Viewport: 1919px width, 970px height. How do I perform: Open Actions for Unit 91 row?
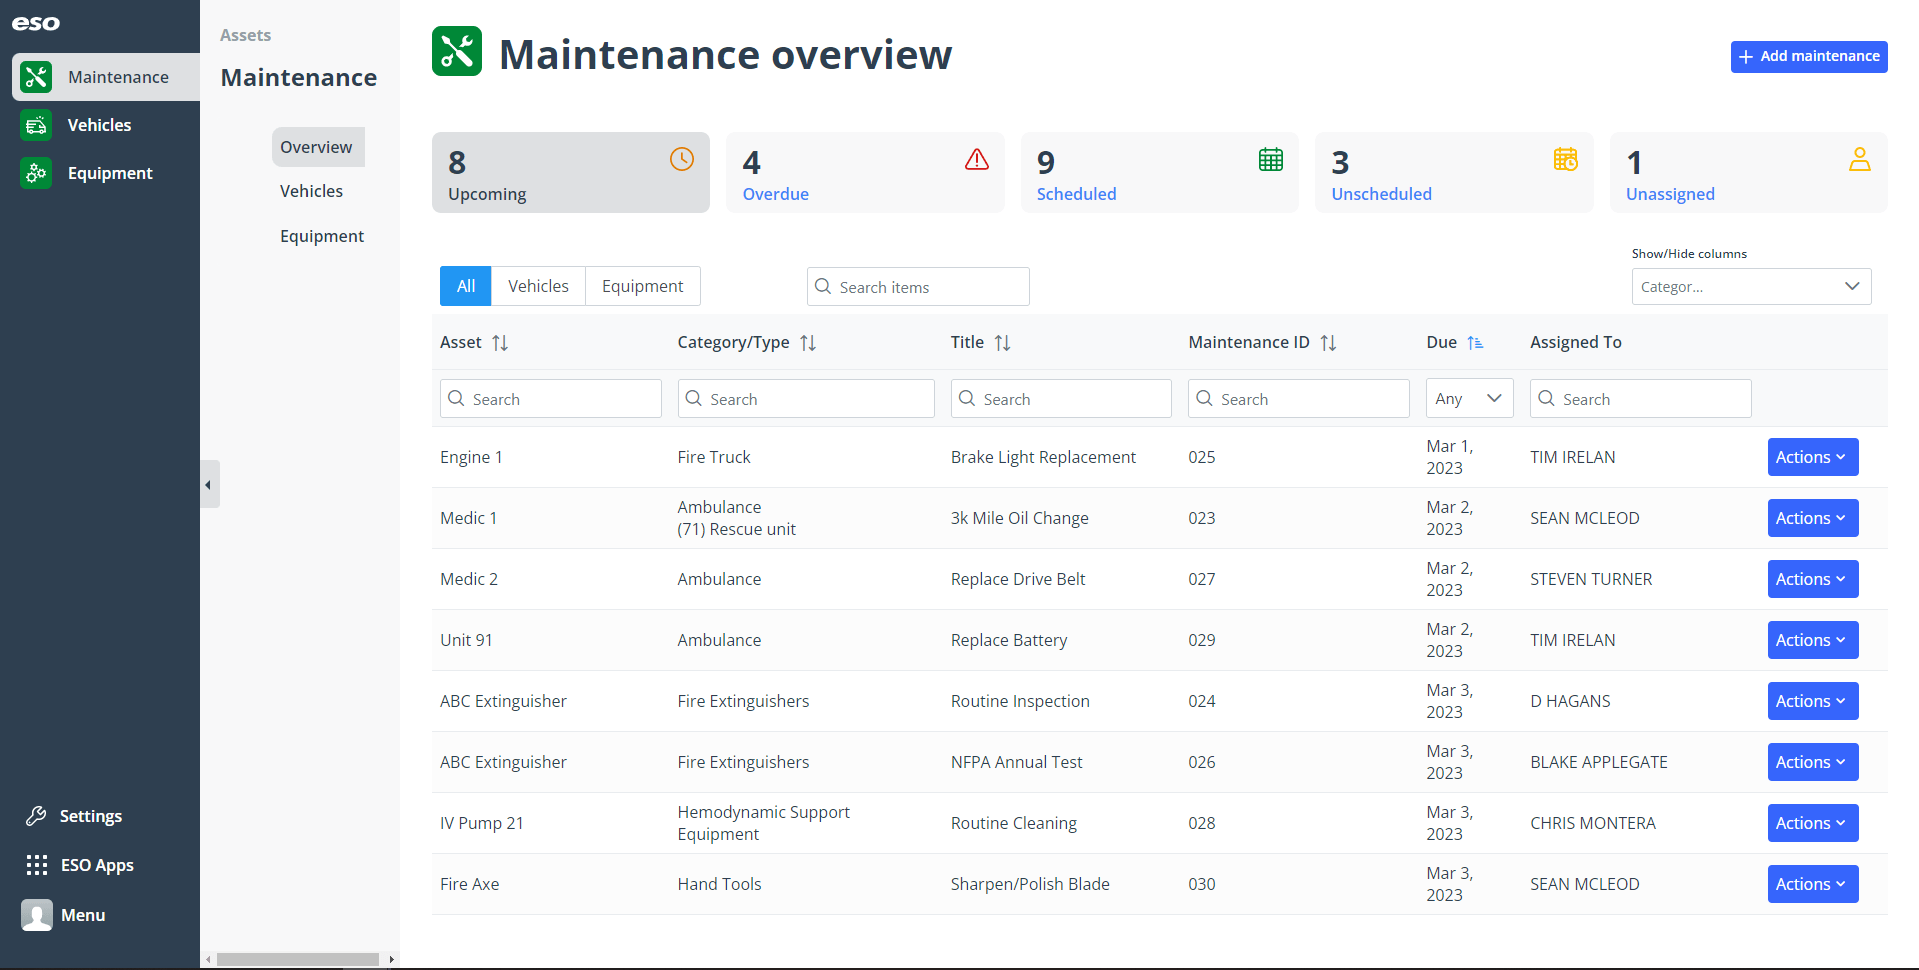click(x=1812, y=640)
